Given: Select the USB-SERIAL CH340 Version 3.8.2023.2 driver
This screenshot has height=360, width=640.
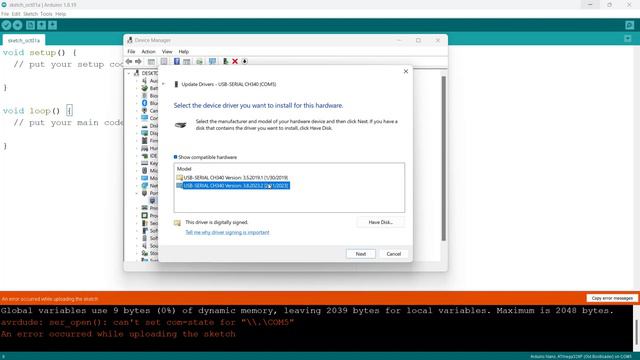Looking at the screenshot, I should pyautogui.click(x=233, y=186).
